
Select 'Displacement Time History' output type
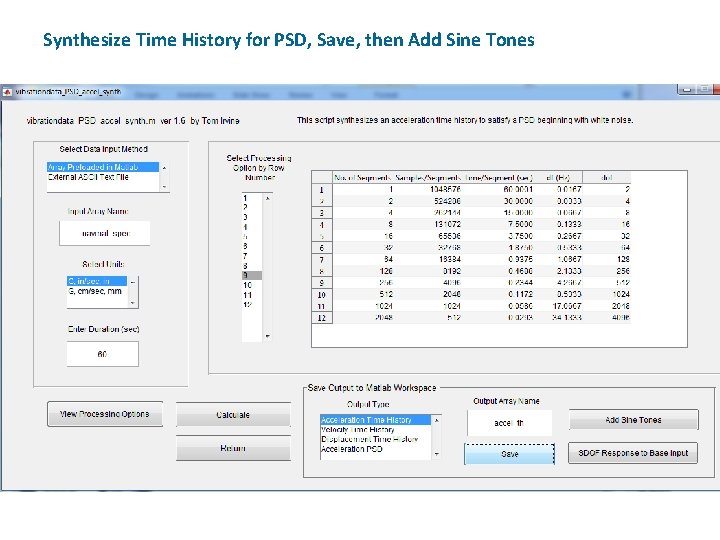click(x=375, y=439)
